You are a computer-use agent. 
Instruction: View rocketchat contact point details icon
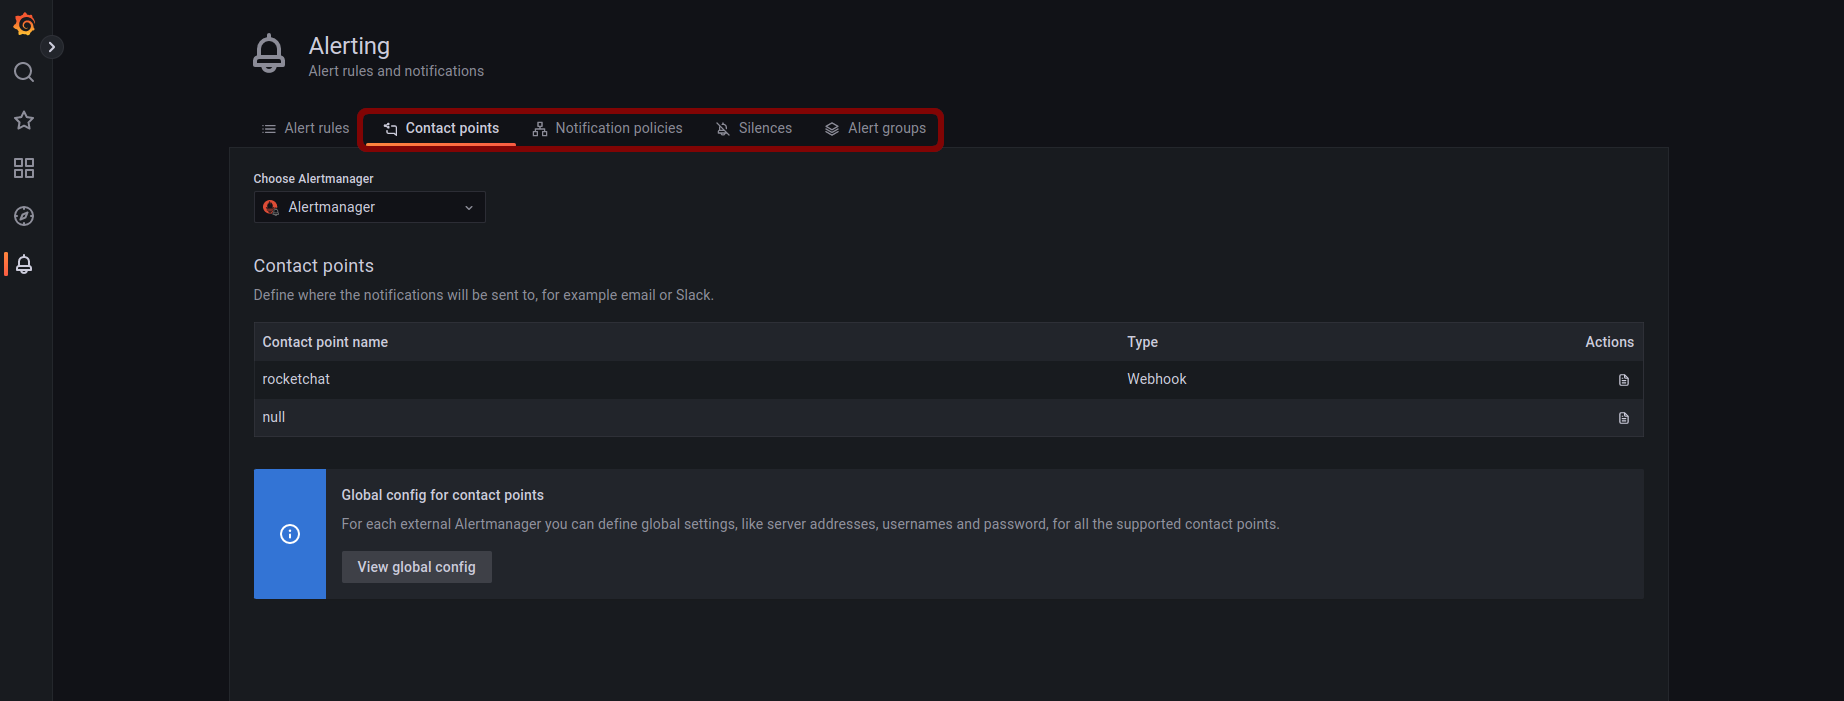pyautogui.click(x=1623, y=380)
